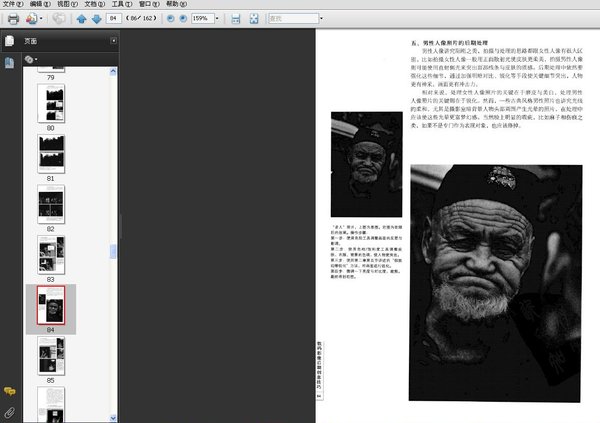Image resolution: width=600 pixels, height=423 pixels.
Task: Select the thumbnail below page 85
Action: click(x=51, y=405)
